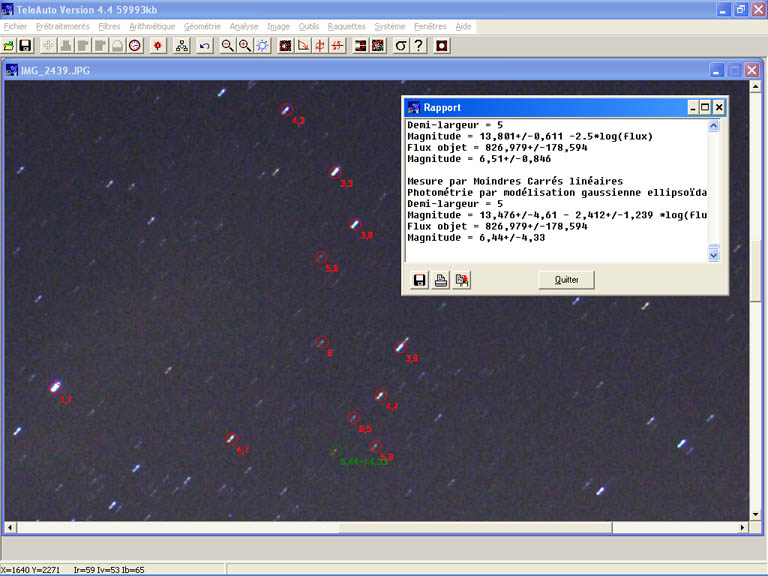
Task: Open the Image menu
Action: coord(278,26)
